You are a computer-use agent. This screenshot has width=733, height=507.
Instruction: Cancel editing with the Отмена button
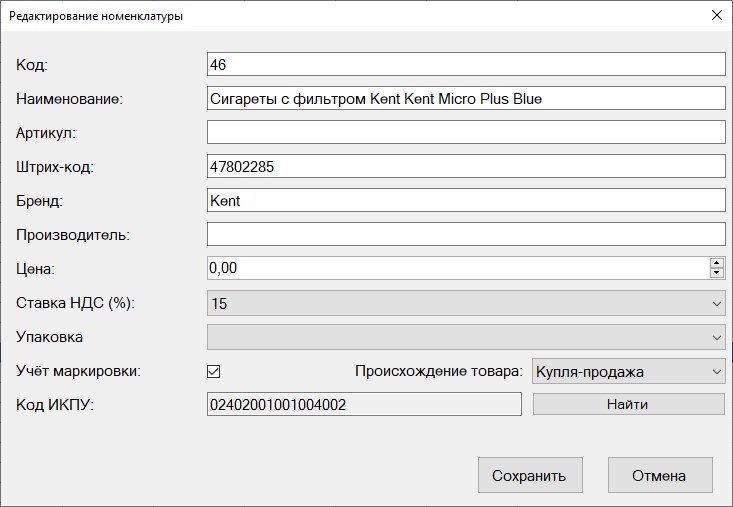659,476
